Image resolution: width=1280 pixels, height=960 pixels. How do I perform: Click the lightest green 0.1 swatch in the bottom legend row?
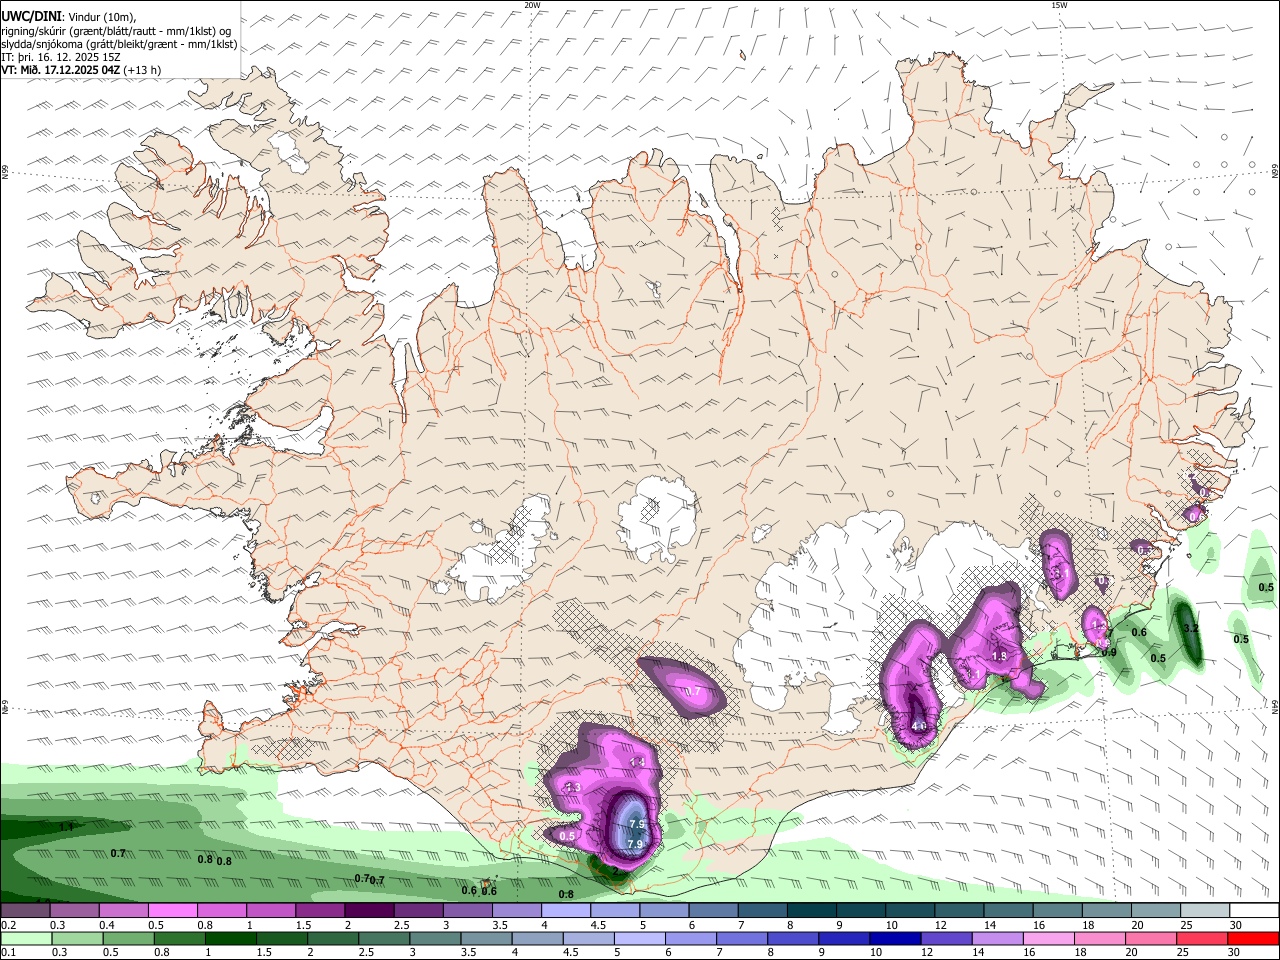[26, 938]
